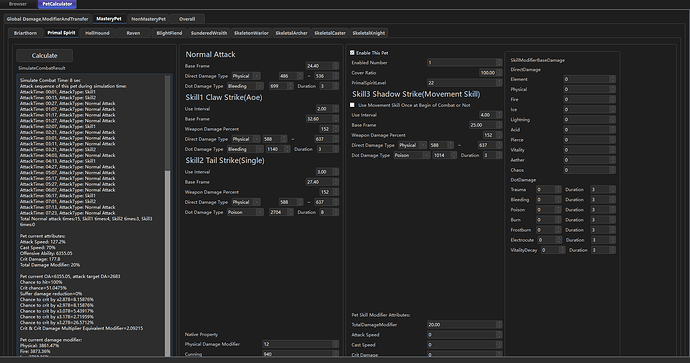Open Skill2 Tail Strike Direct Damage Type dropdown
Image resolution: width=690 pixels, height=363 pixels.
point(246,202)
